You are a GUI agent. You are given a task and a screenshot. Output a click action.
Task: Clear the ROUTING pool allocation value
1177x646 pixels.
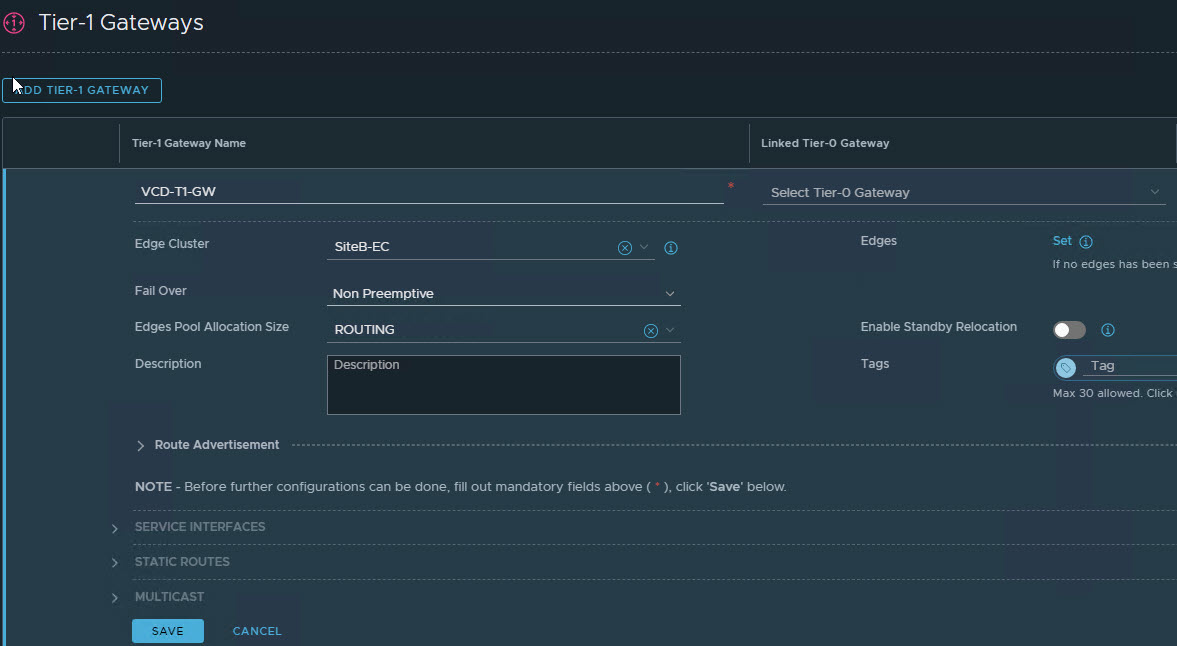pos(651,331)
